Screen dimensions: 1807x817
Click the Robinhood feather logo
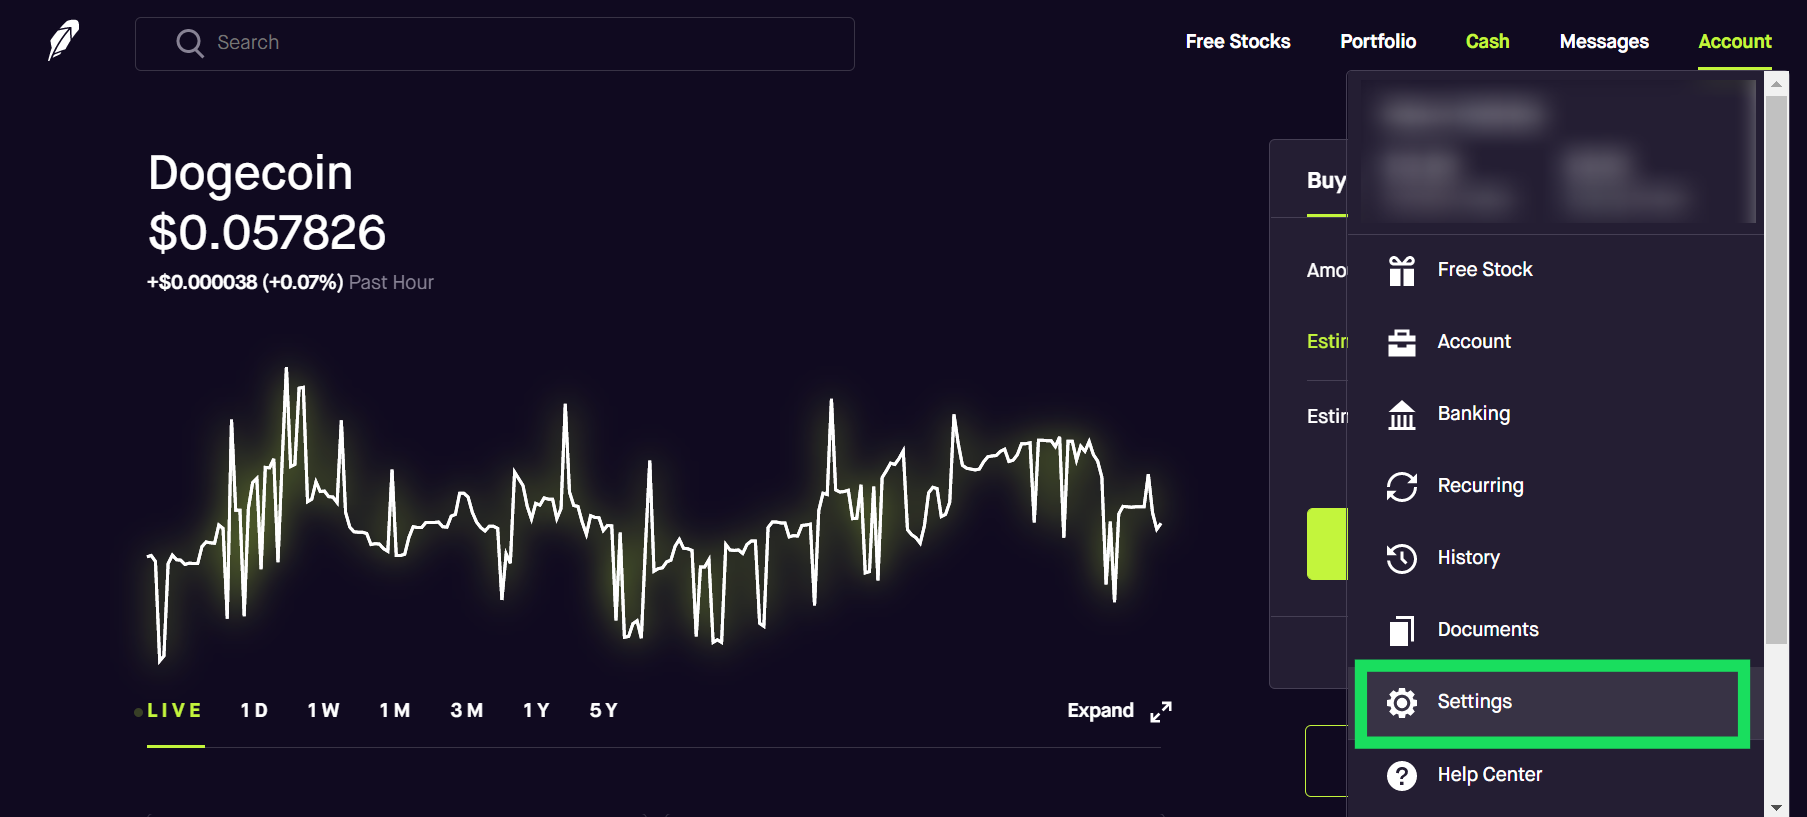pos(63,41)
